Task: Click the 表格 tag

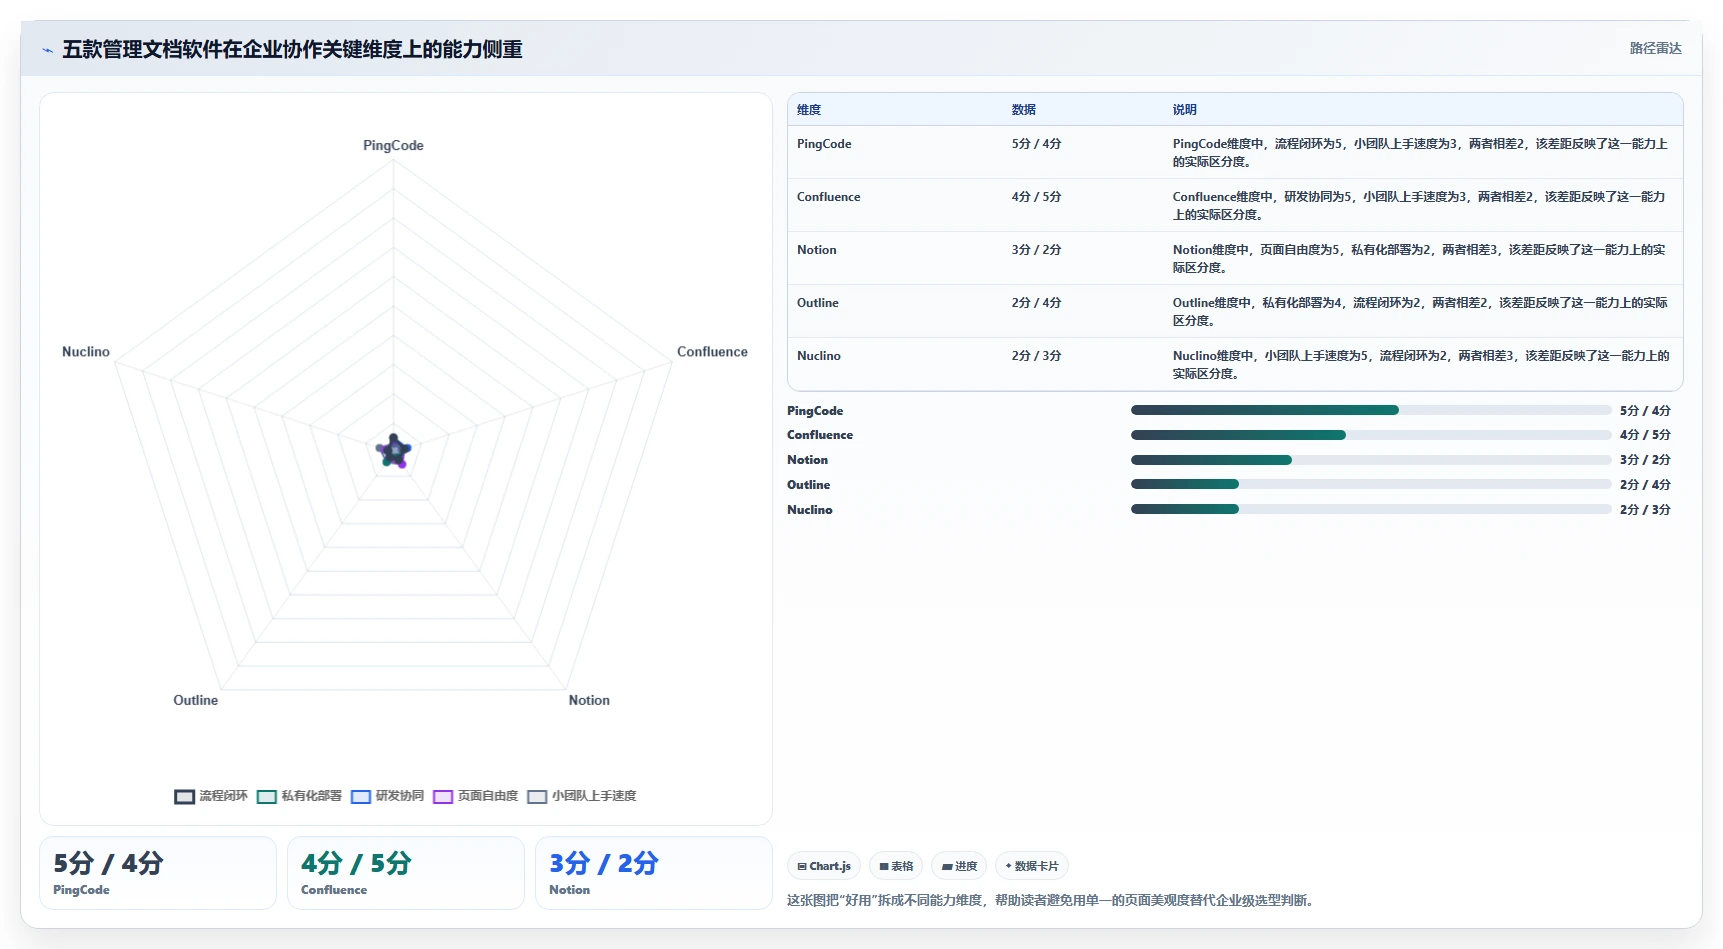Action: tap(896, 866)
